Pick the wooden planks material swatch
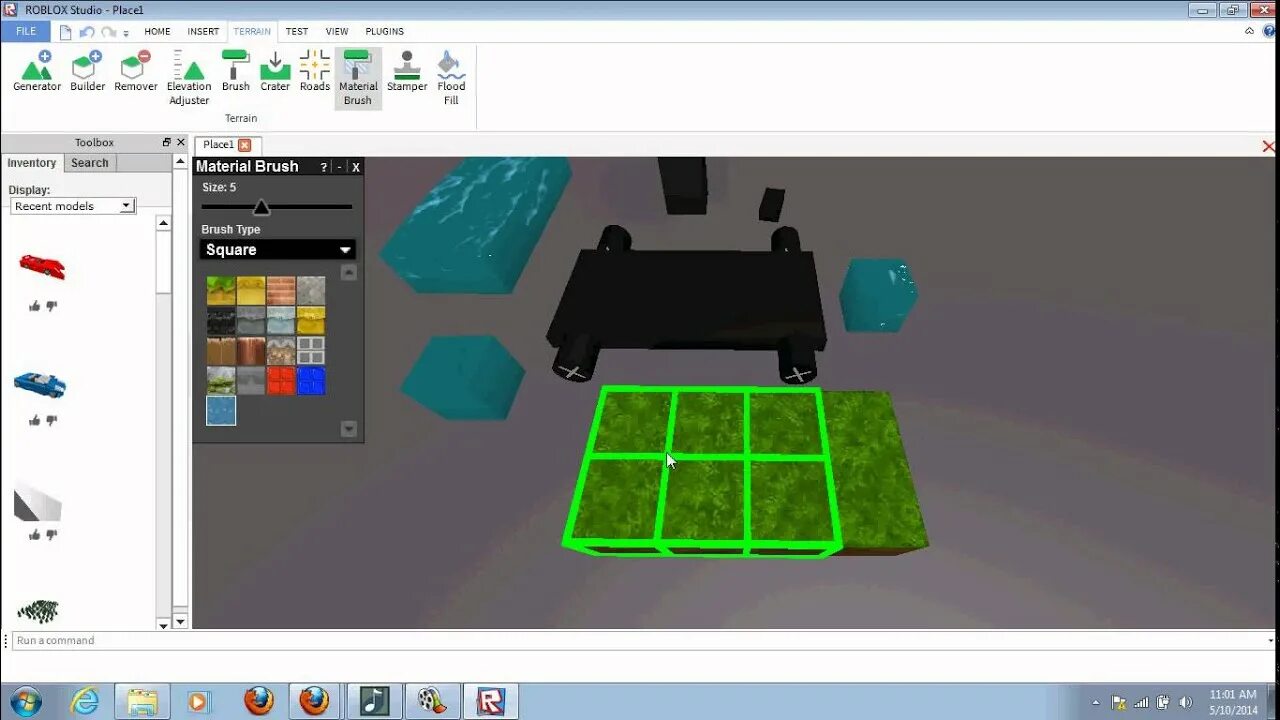This screenshot has height=720, width=1280. pyautogui.click(x=221, y=351)
